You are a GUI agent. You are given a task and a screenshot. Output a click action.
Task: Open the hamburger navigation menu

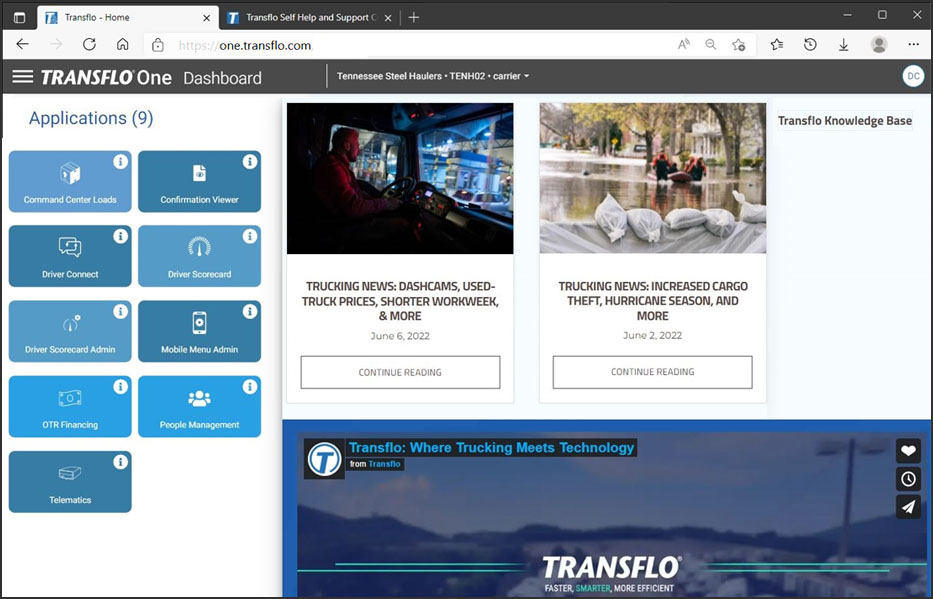[23, 77]
